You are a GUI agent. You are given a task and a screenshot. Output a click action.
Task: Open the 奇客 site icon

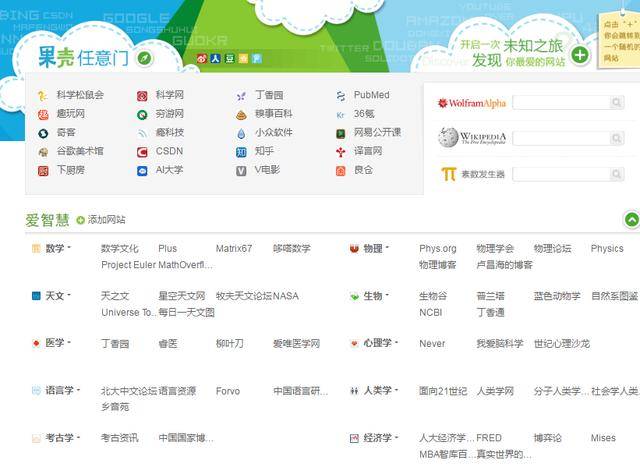click(43, 133)
